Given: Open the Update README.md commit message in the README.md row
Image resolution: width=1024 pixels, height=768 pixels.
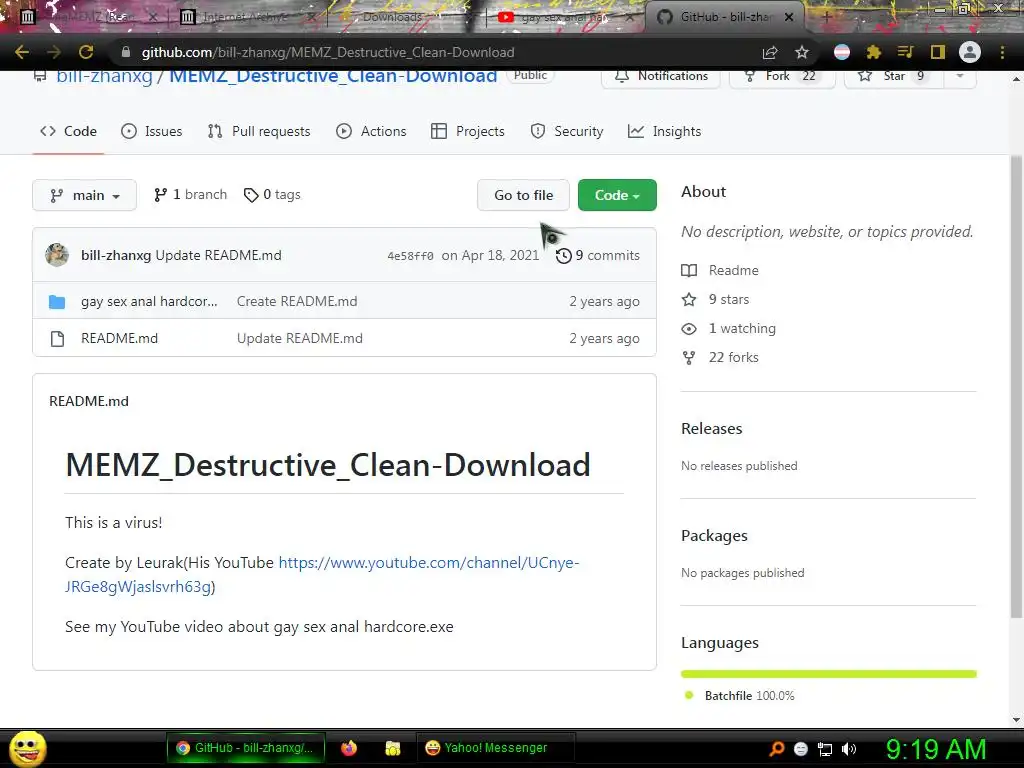Looking at the screenshot, I should 300,338.
